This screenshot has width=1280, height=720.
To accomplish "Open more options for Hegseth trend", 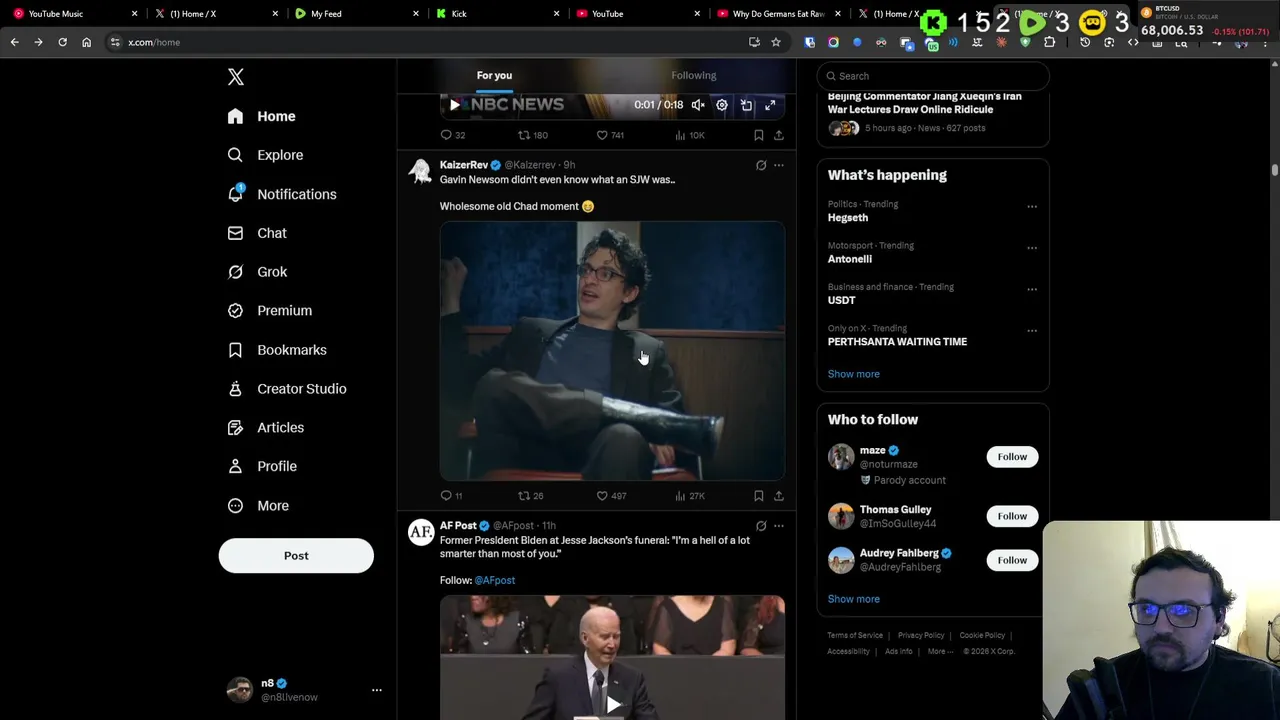I will pyautogui.click(x=1032, y=207).
